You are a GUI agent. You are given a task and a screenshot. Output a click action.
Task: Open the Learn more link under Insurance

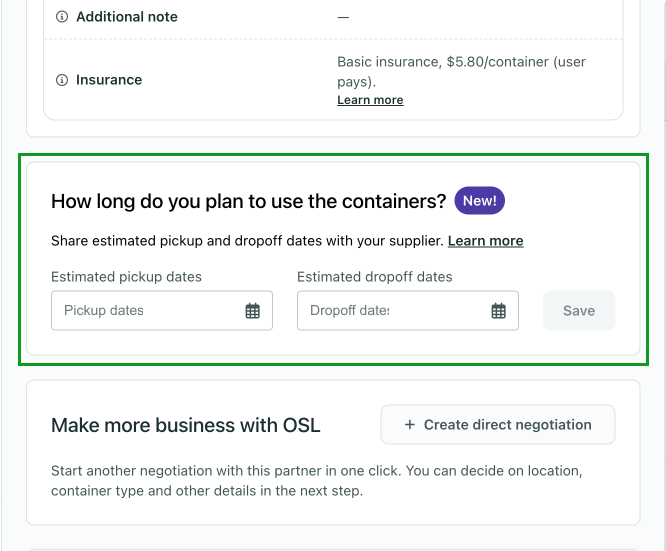pyautogui.click(x=370, y=100)
